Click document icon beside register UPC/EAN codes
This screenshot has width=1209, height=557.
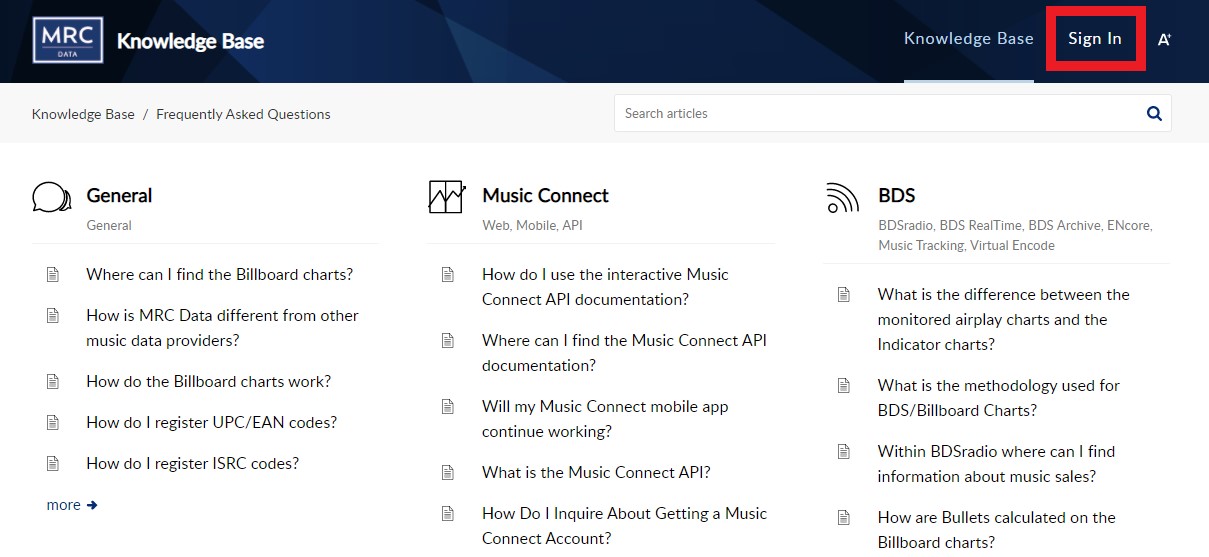click(53, 423)
